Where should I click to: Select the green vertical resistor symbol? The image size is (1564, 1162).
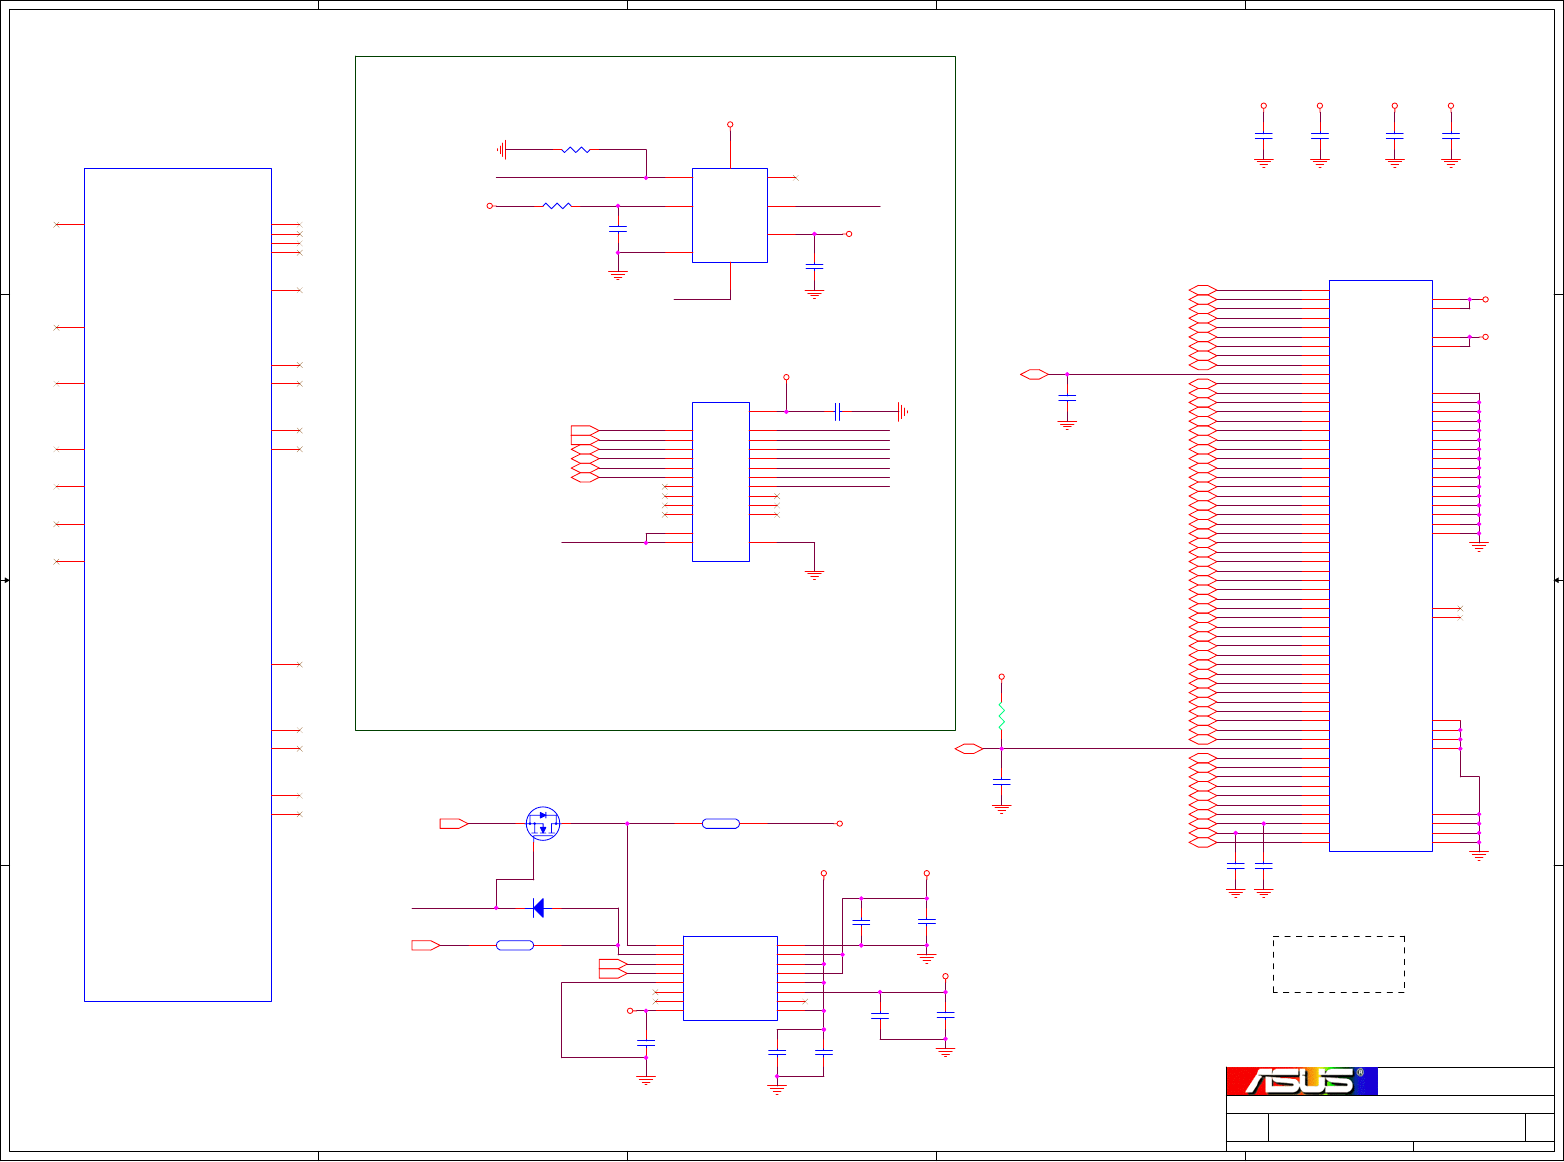(x=1001, y=716)
